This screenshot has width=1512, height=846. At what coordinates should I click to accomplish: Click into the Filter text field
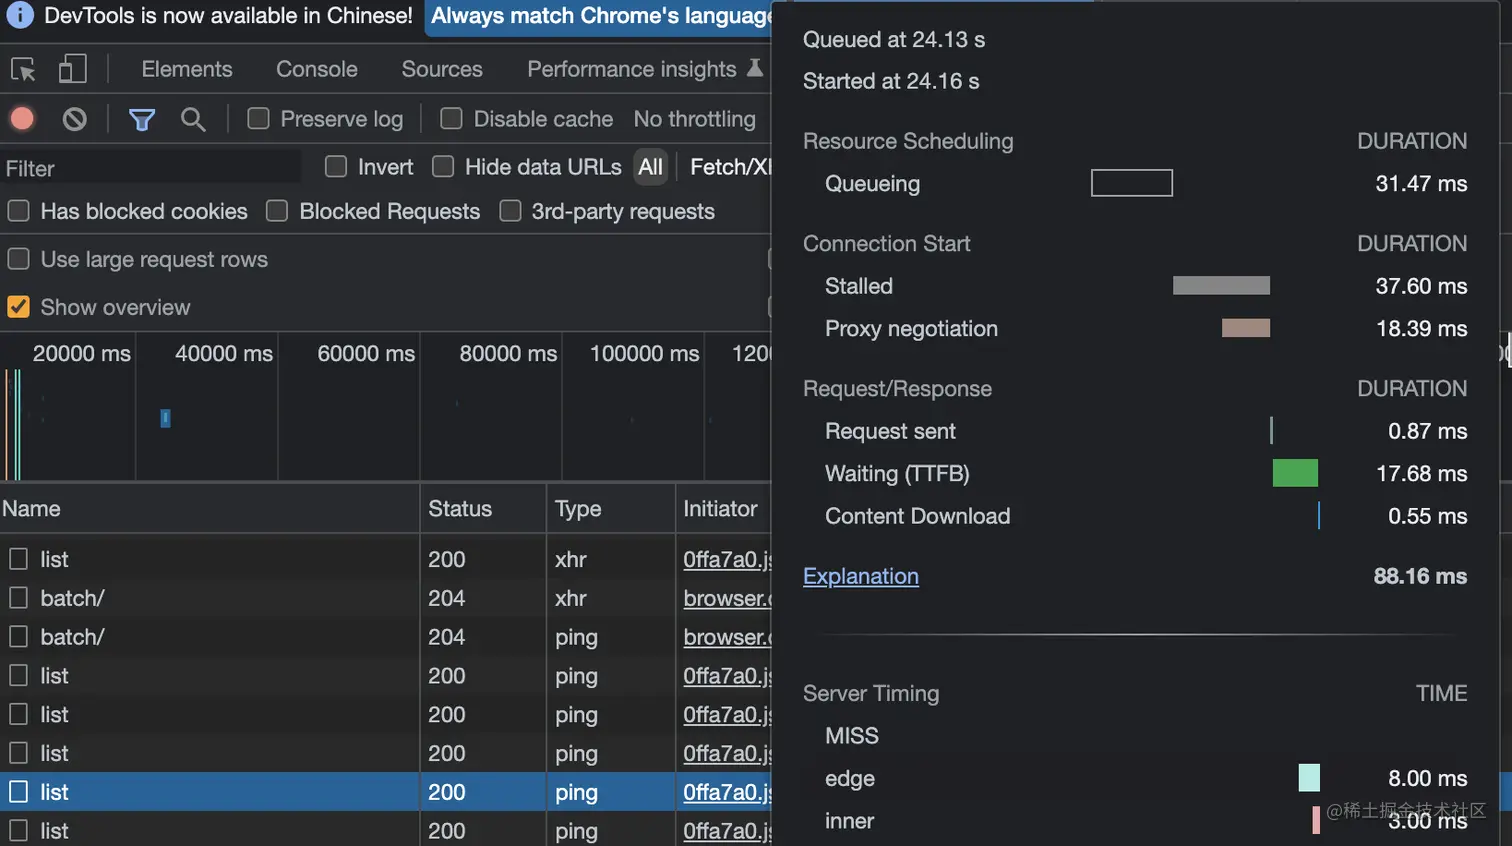[150, 168]
